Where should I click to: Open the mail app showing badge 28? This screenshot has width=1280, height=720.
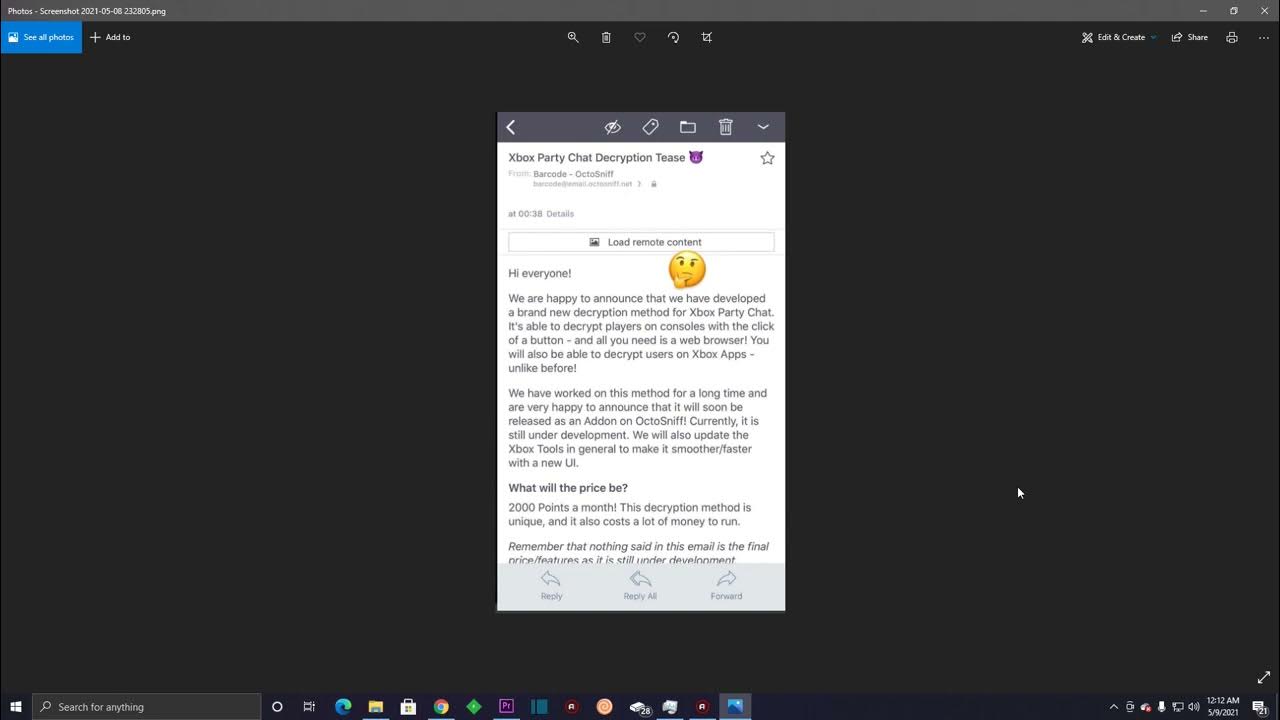[640, 707]
